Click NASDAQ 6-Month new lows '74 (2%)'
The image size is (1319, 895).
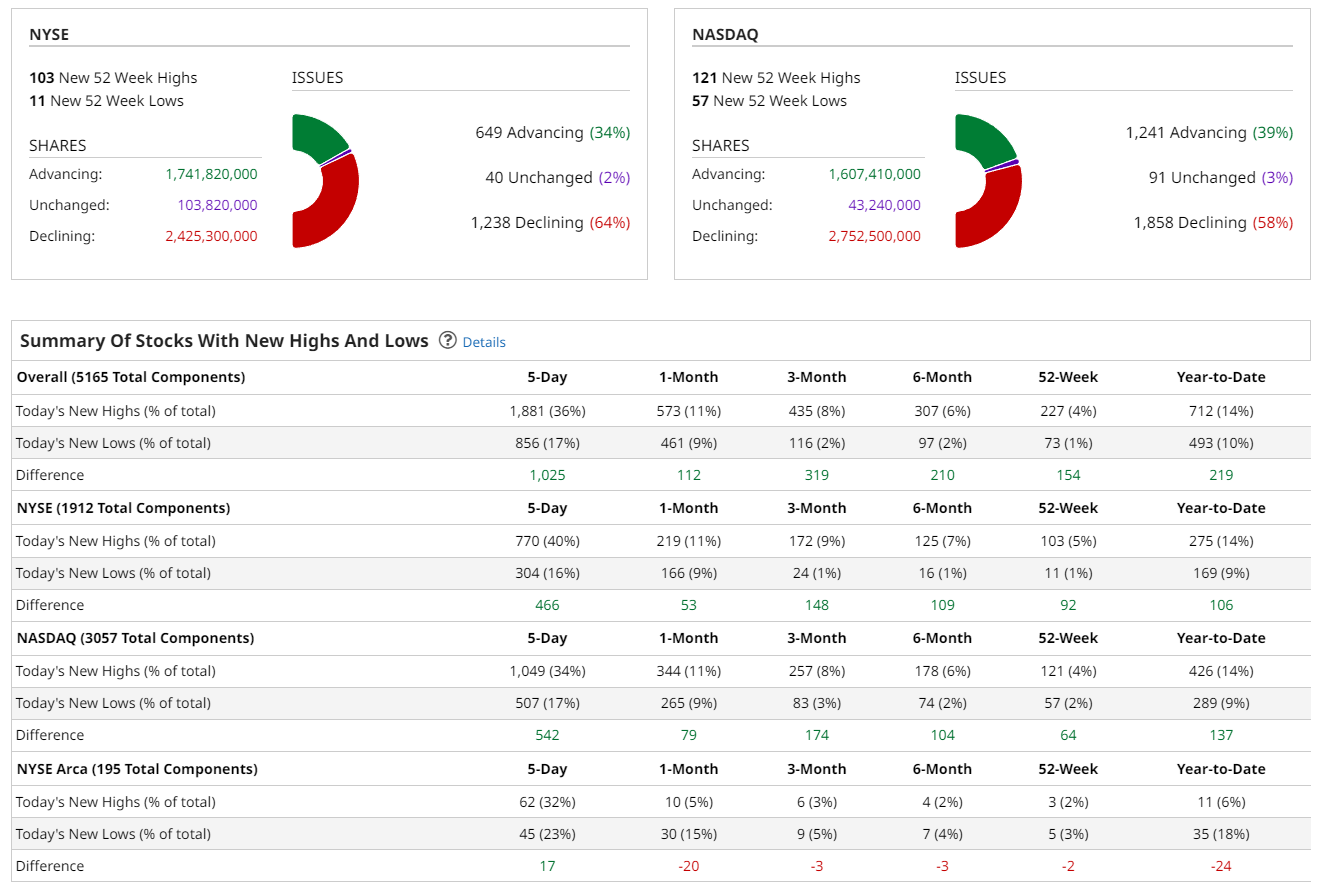point(943,703)
